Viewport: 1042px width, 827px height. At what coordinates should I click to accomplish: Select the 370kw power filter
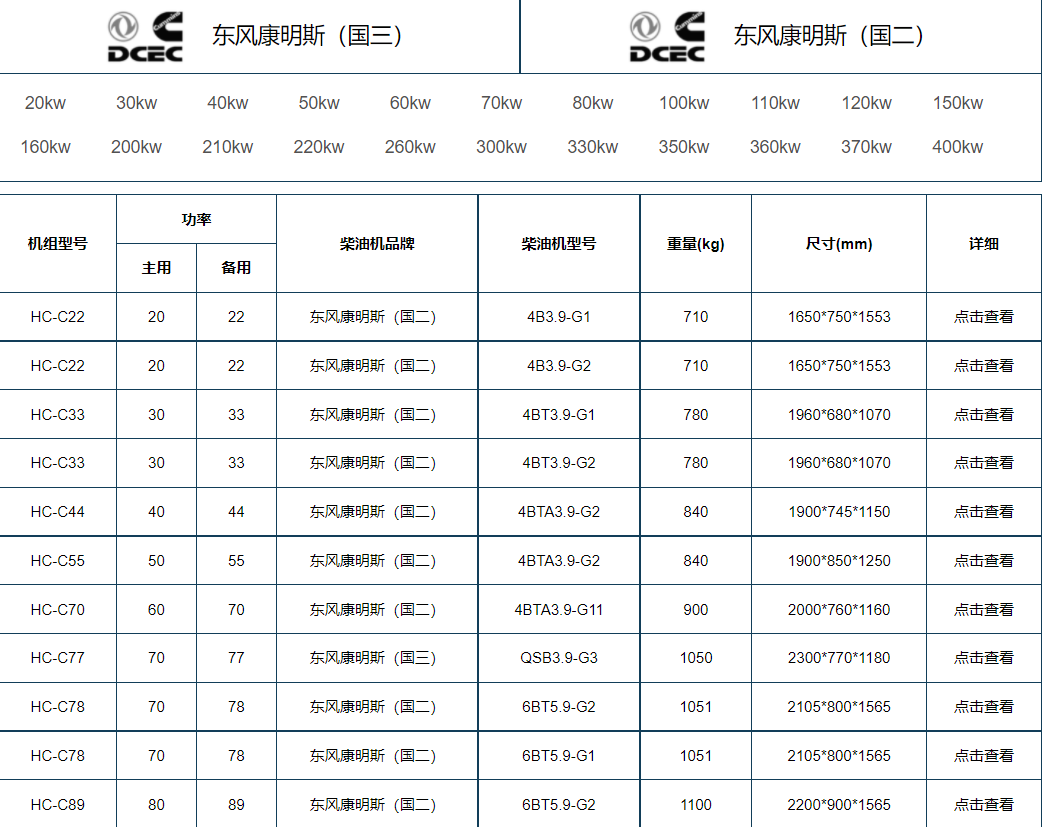pos(867,147)
